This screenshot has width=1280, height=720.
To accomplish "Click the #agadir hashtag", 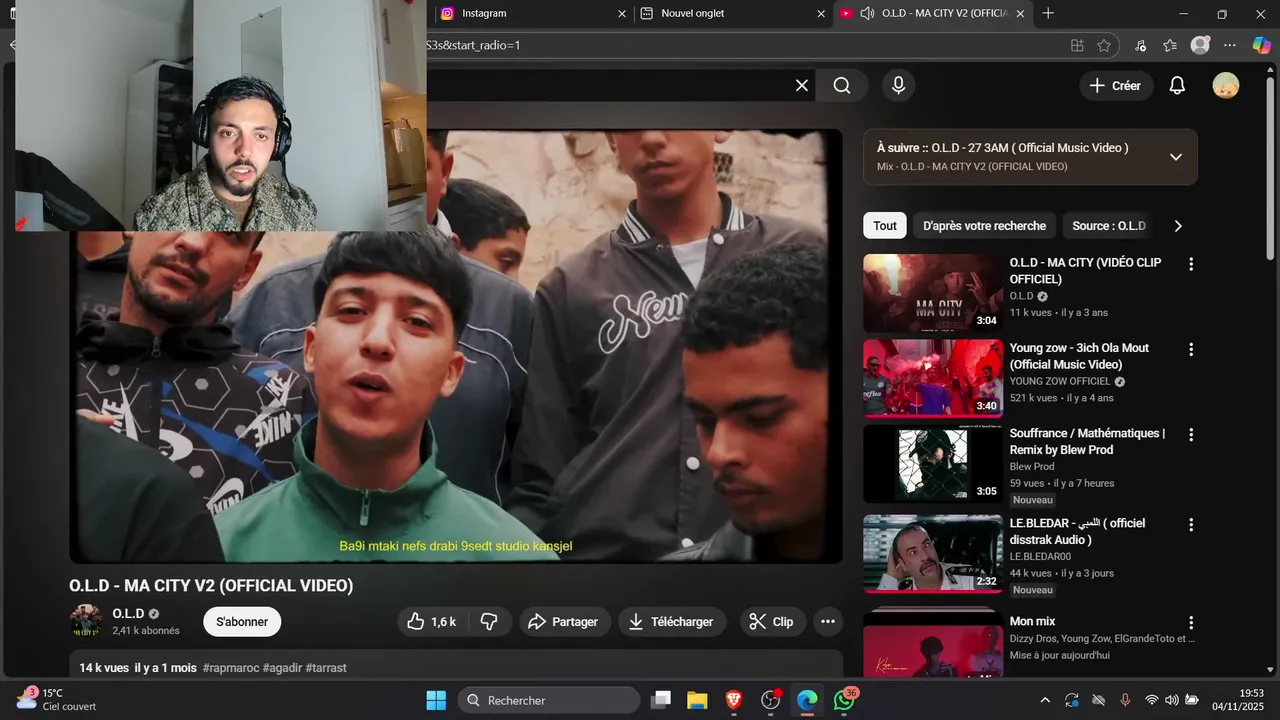I will click(282, 667).
